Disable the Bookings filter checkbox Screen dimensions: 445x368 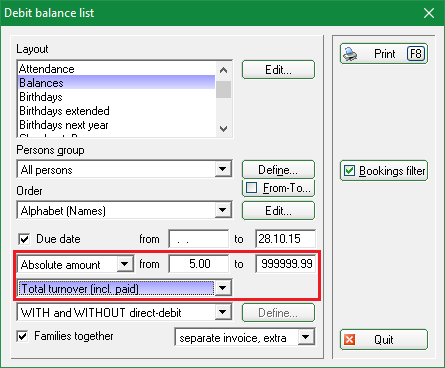(349, 171)
